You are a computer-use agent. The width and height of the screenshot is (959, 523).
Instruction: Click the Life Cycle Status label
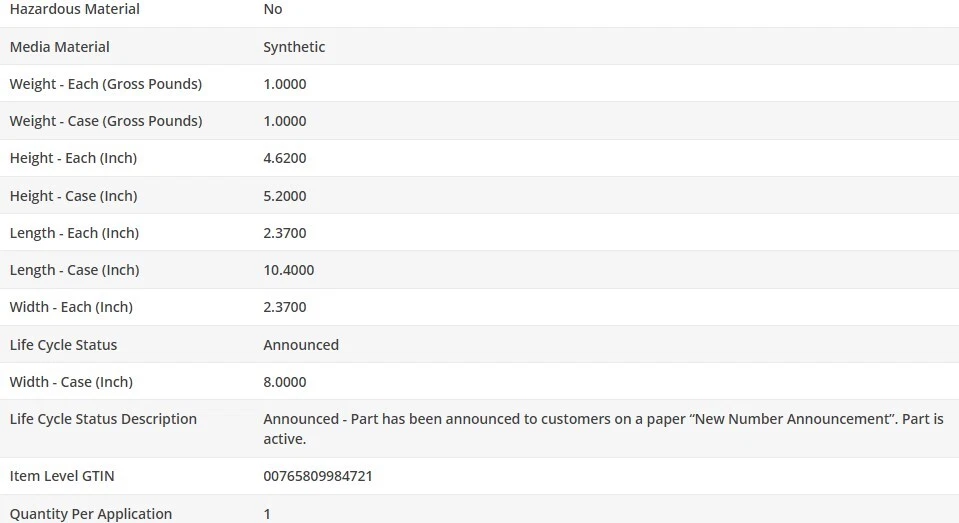pos(64,345)
